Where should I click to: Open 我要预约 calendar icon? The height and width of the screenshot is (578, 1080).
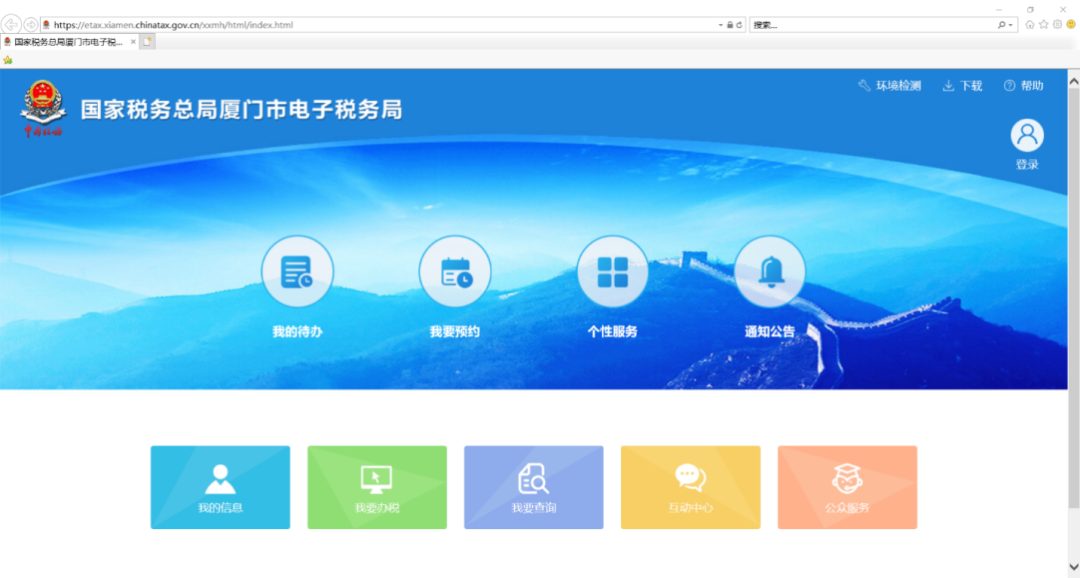455,271
